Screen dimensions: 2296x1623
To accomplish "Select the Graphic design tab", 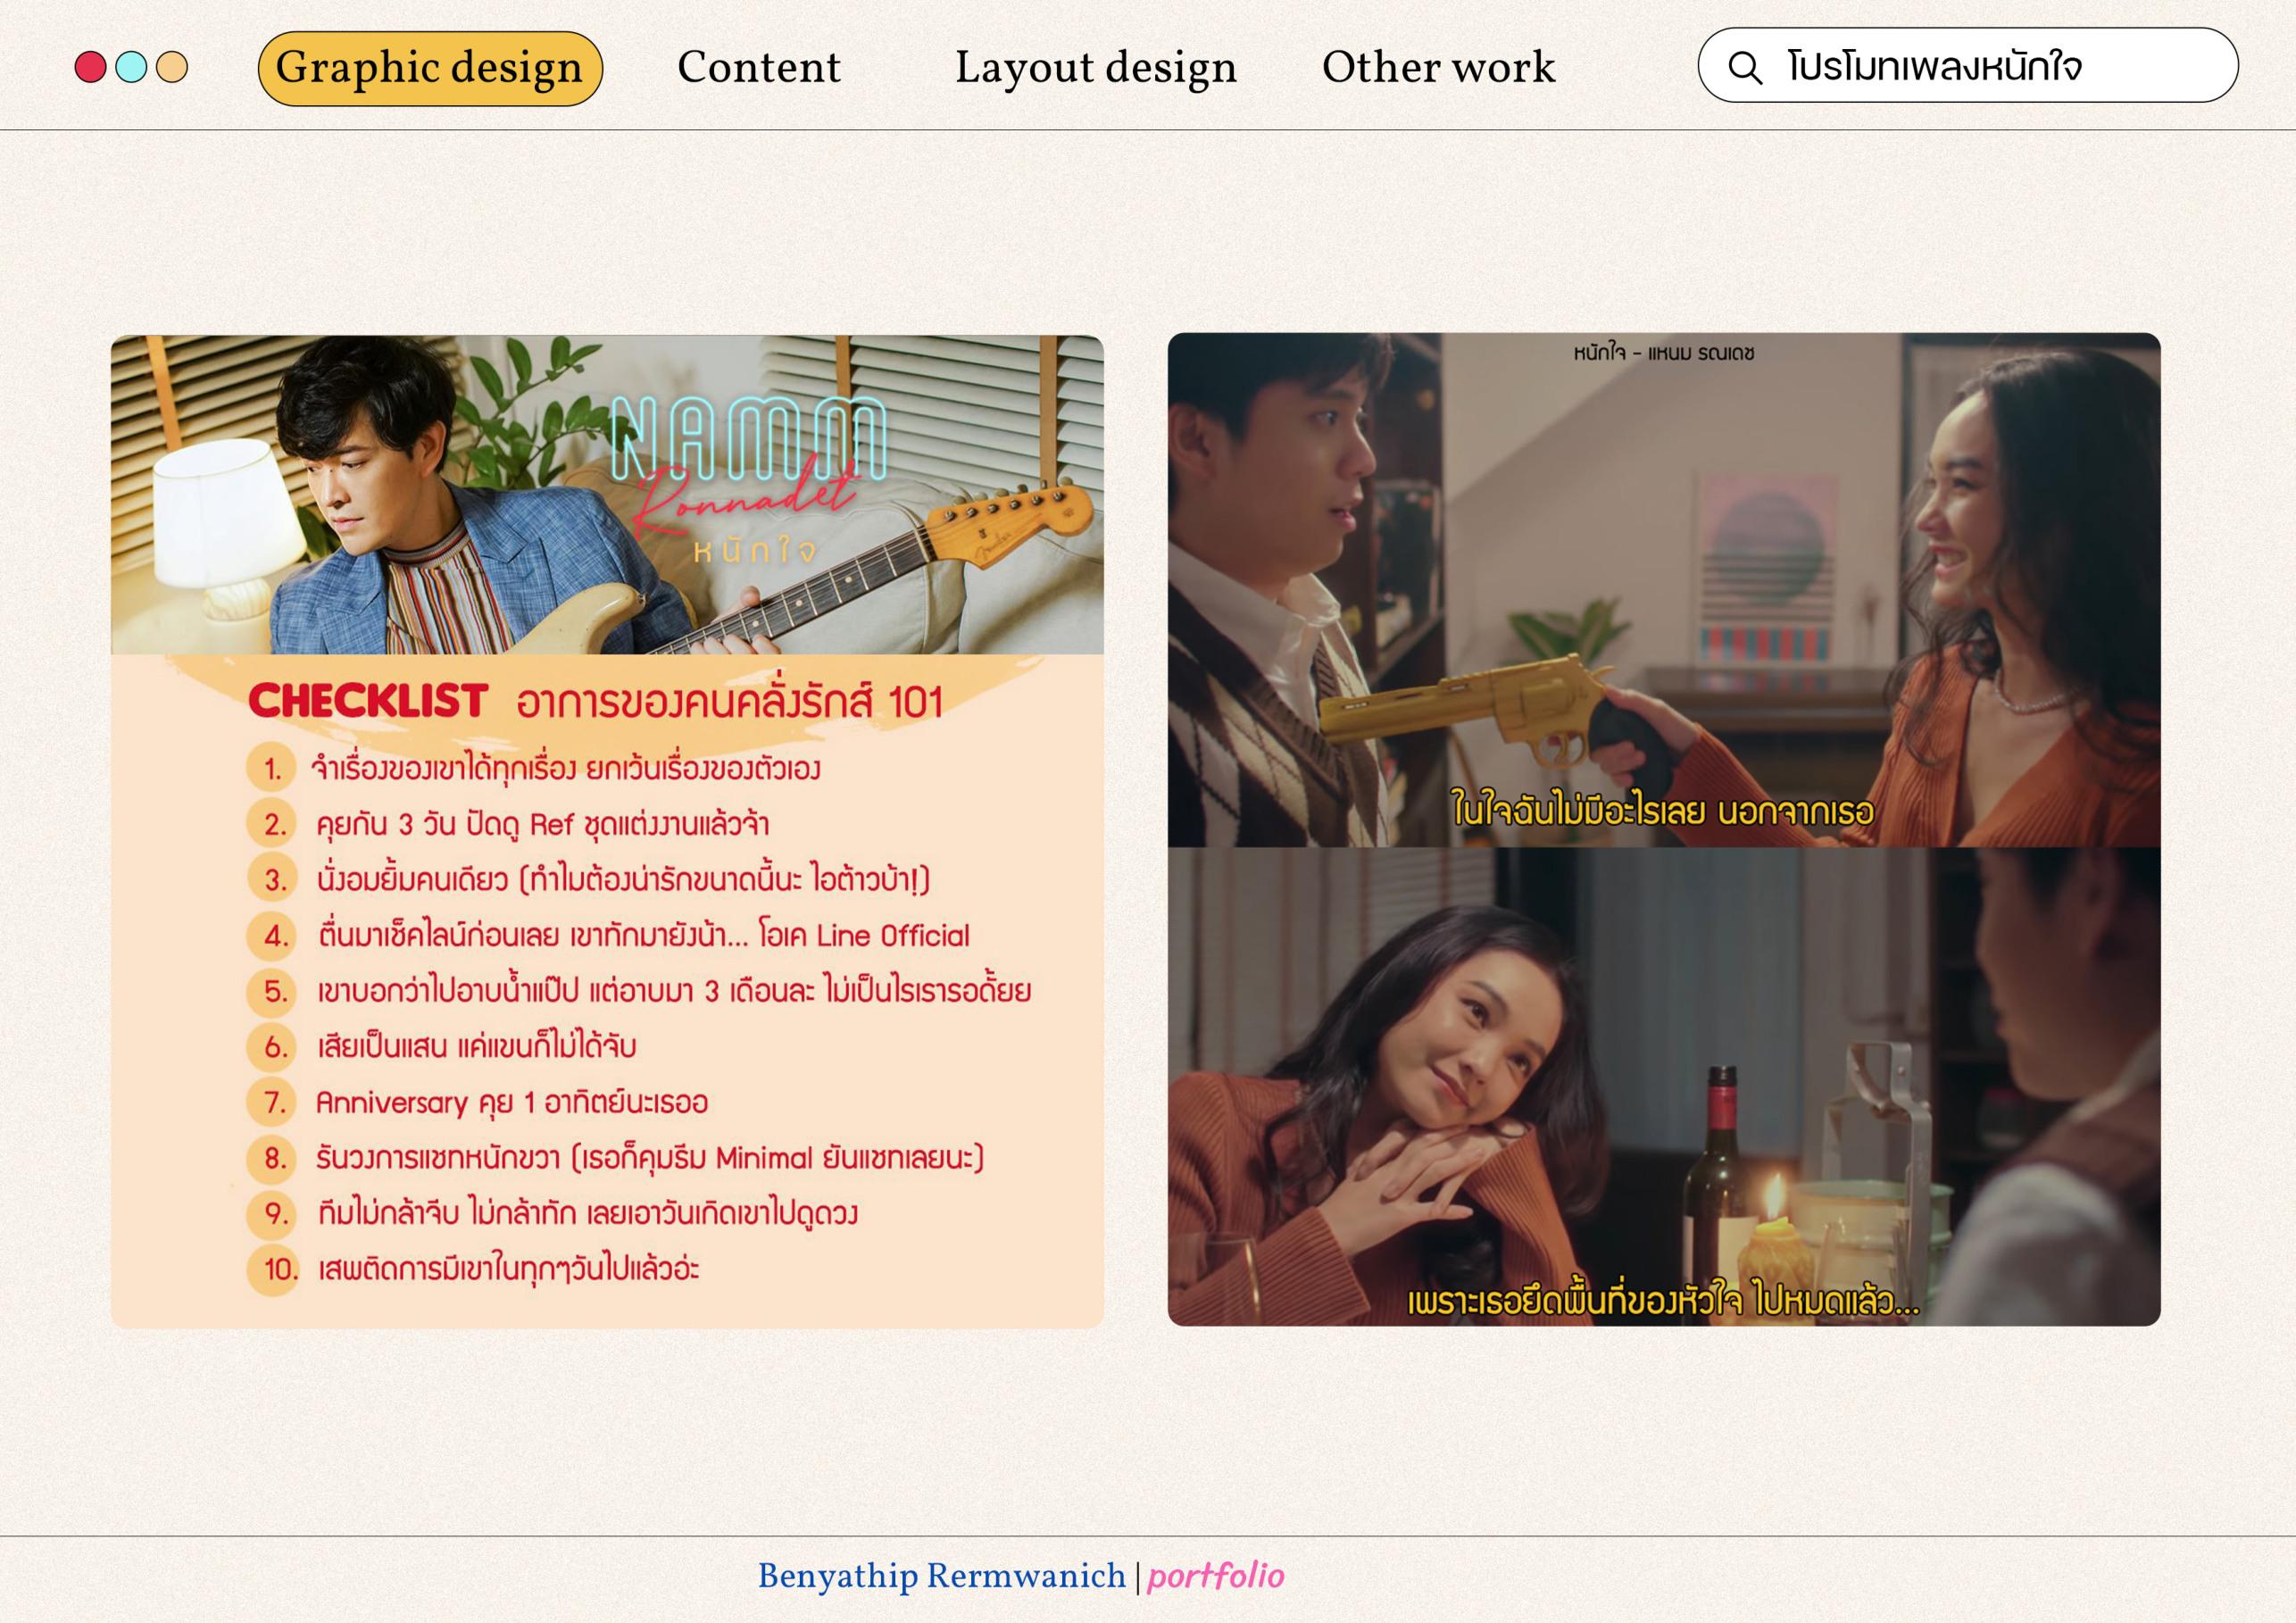I will point(430,68).
